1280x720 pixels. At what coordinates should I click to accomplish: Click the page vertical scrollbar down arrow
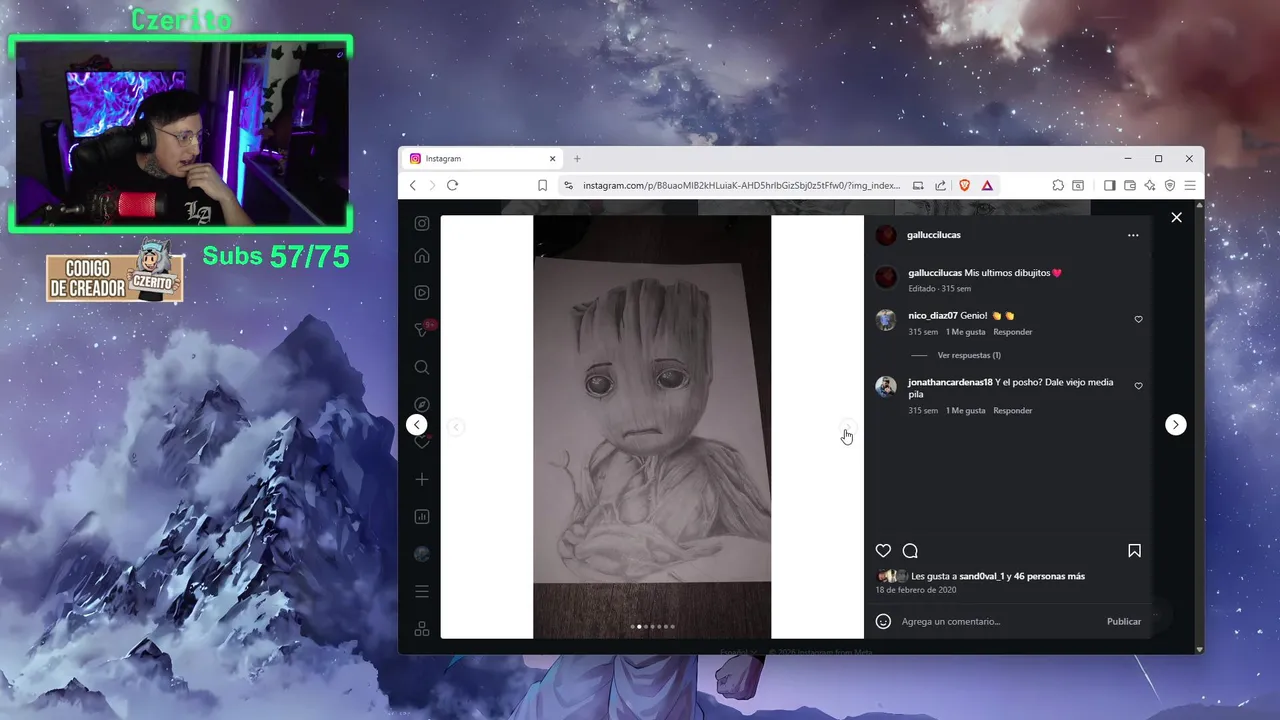click(1200, 648)
